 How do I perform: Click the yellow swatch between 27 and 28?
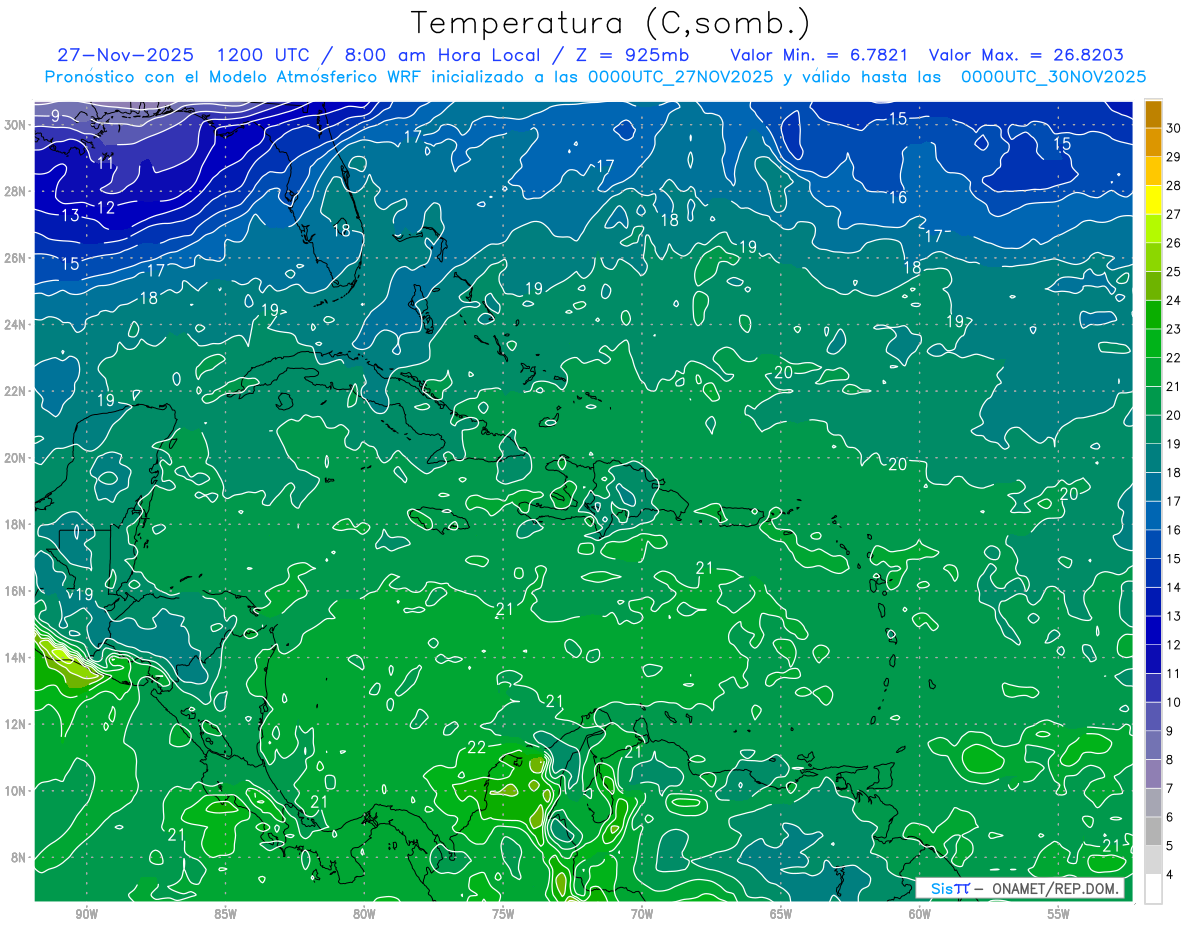coord(1153,199)
